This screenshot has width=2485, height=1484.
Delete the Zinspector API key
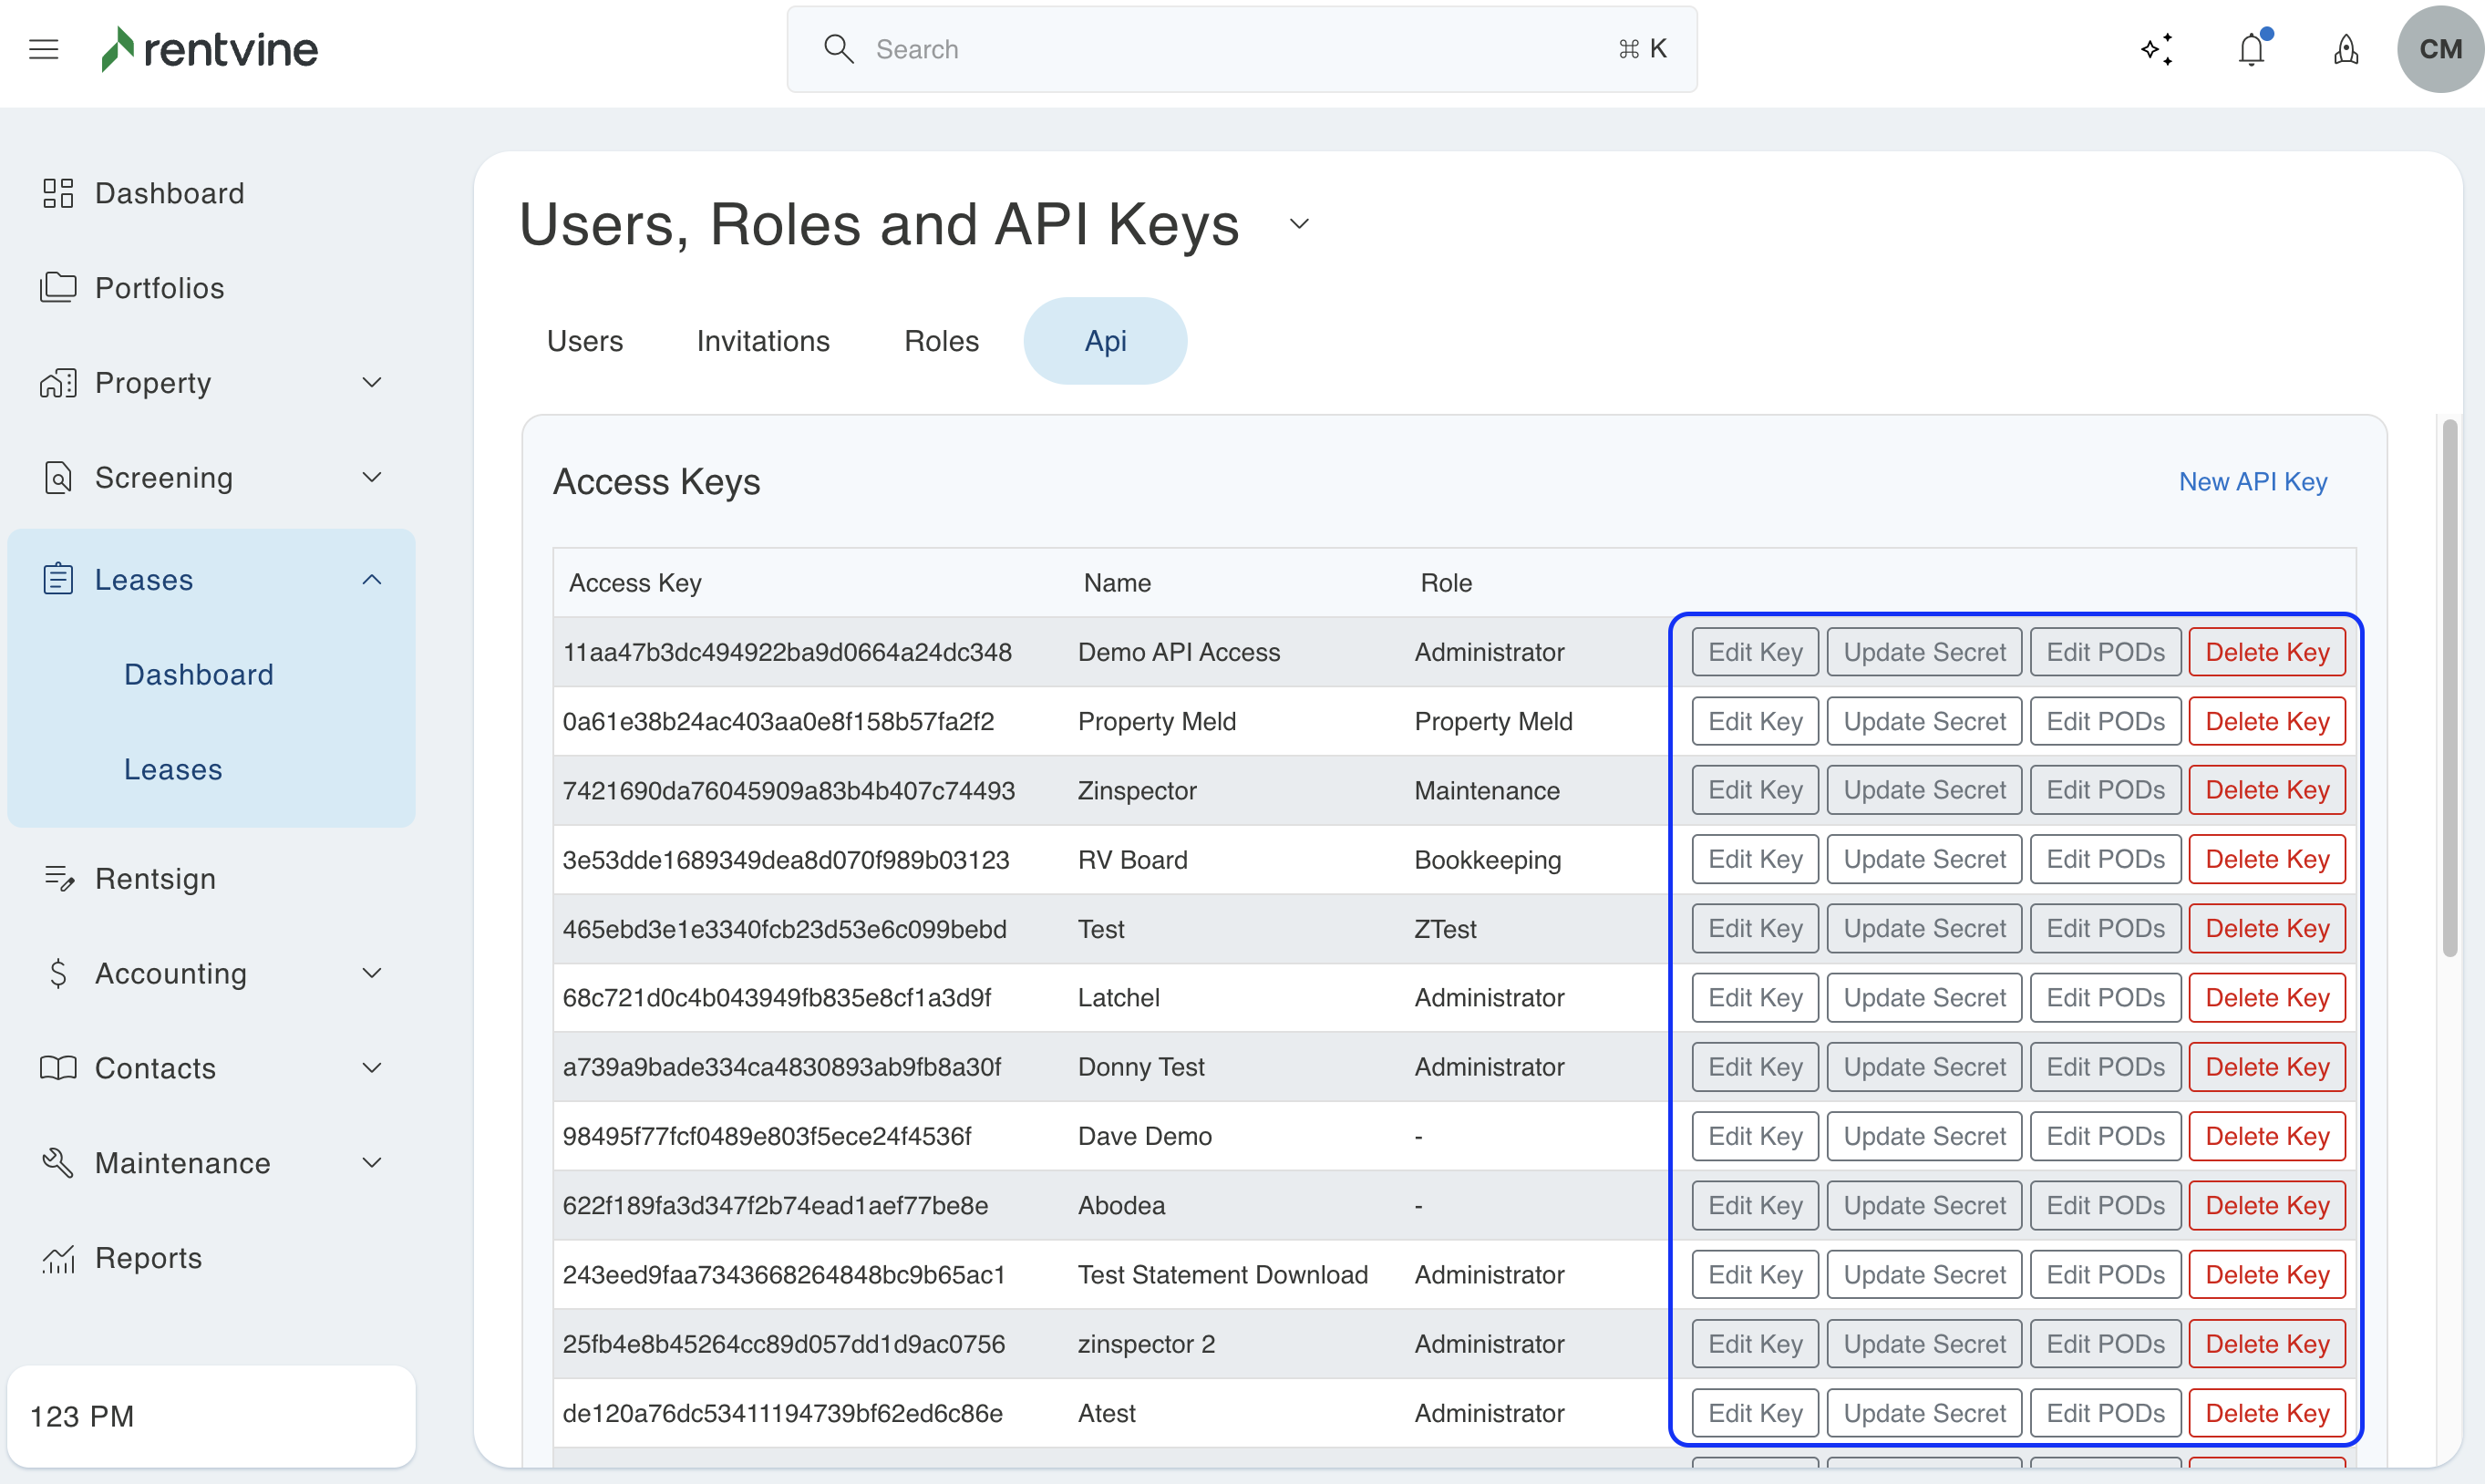[x=2266, y=790]
